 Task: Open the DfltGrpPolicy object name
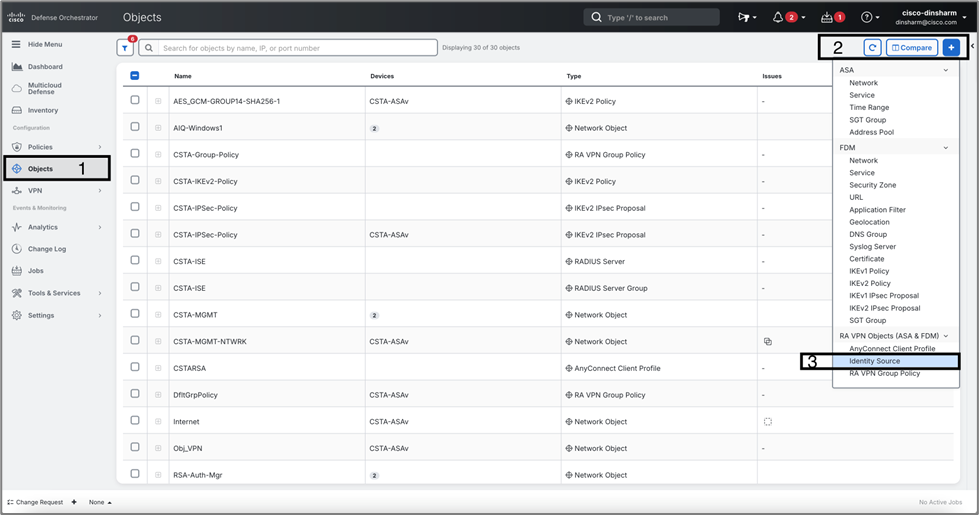[195, 395]
